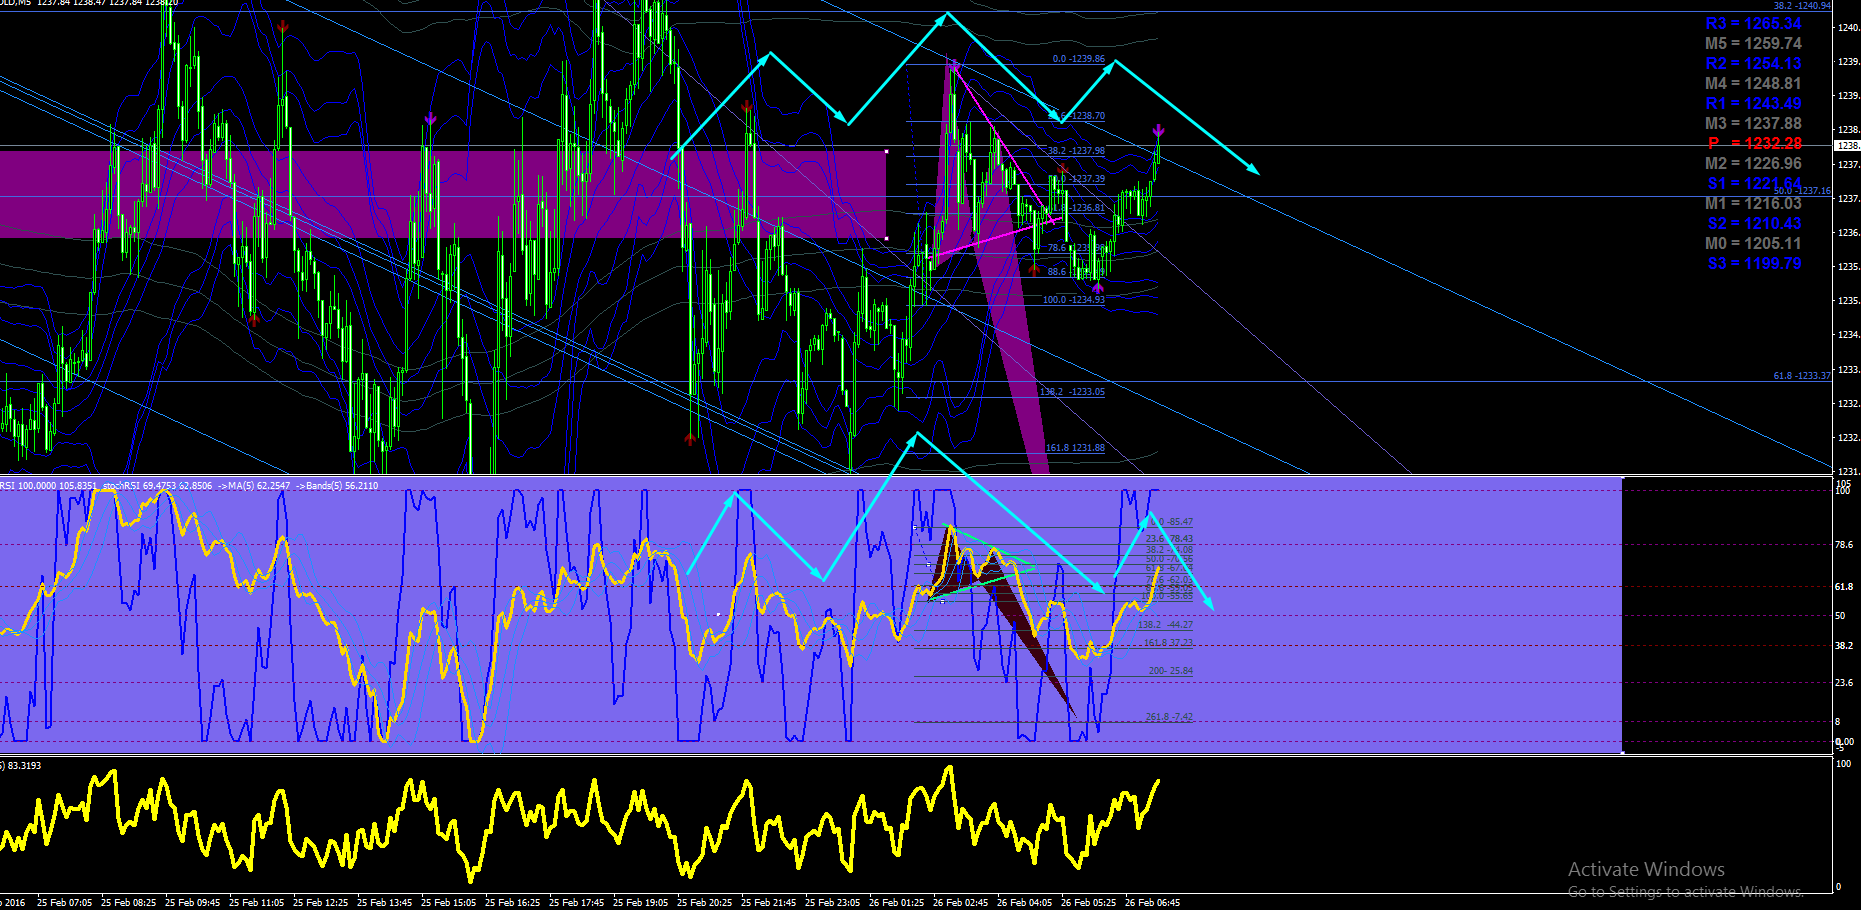Select the 25 Feb 21:45 time label
Image resolution: width=1861 pixels, height=910 pixels.
pos(768,903)
